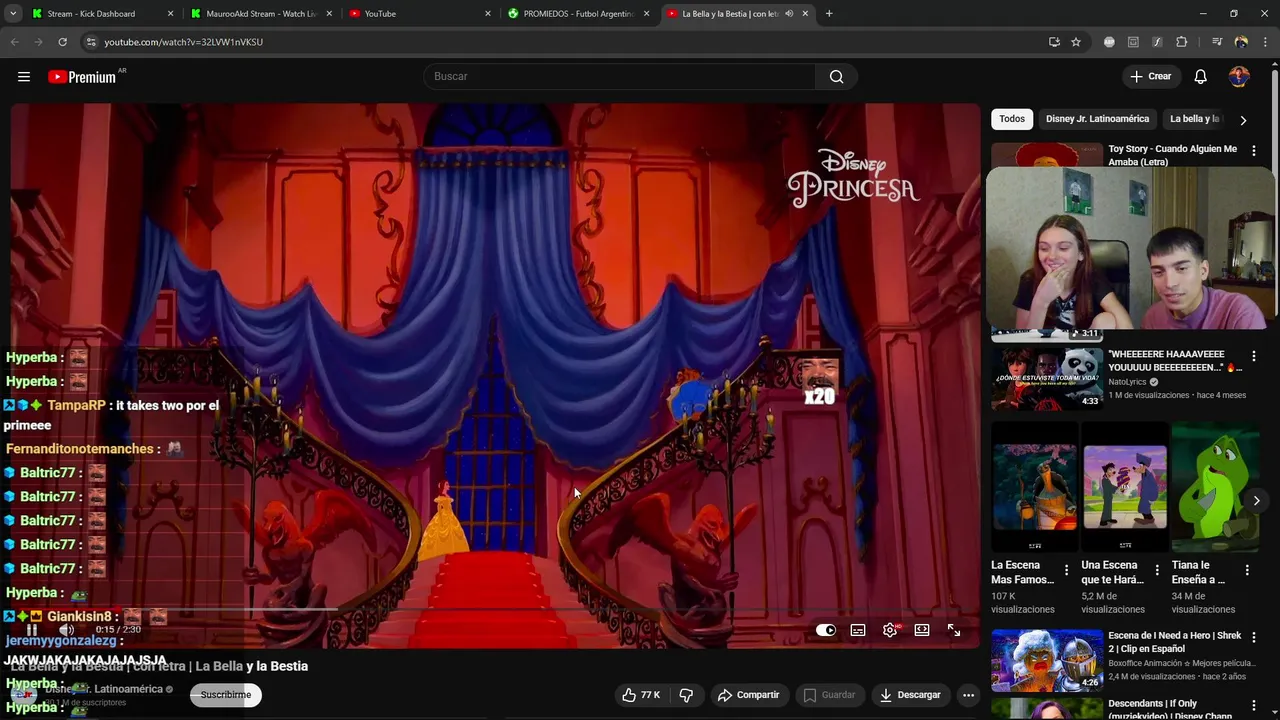
Task: Open YouTube account avatar menu
Action: tap(1239, 77)
